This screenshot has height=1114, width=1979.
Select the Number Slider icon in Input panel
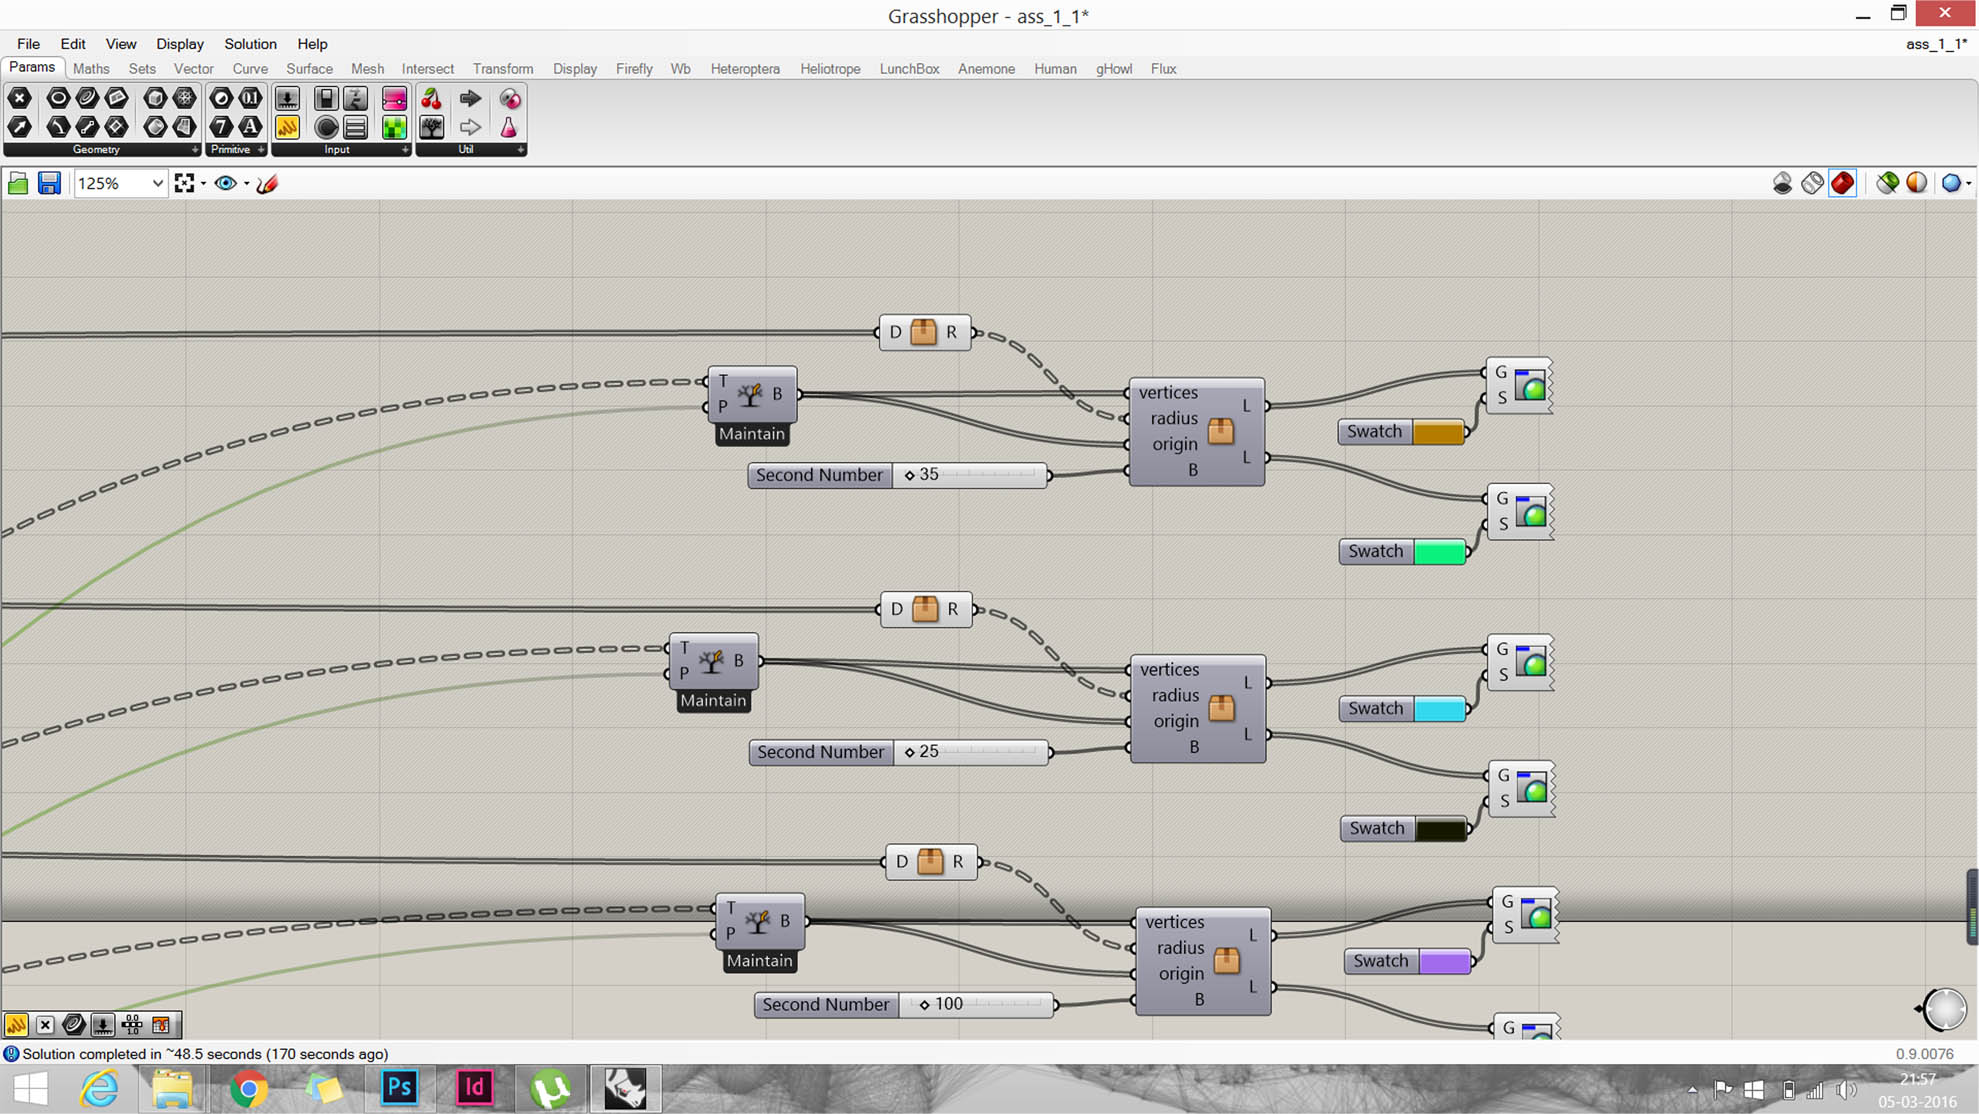point(287,97)
